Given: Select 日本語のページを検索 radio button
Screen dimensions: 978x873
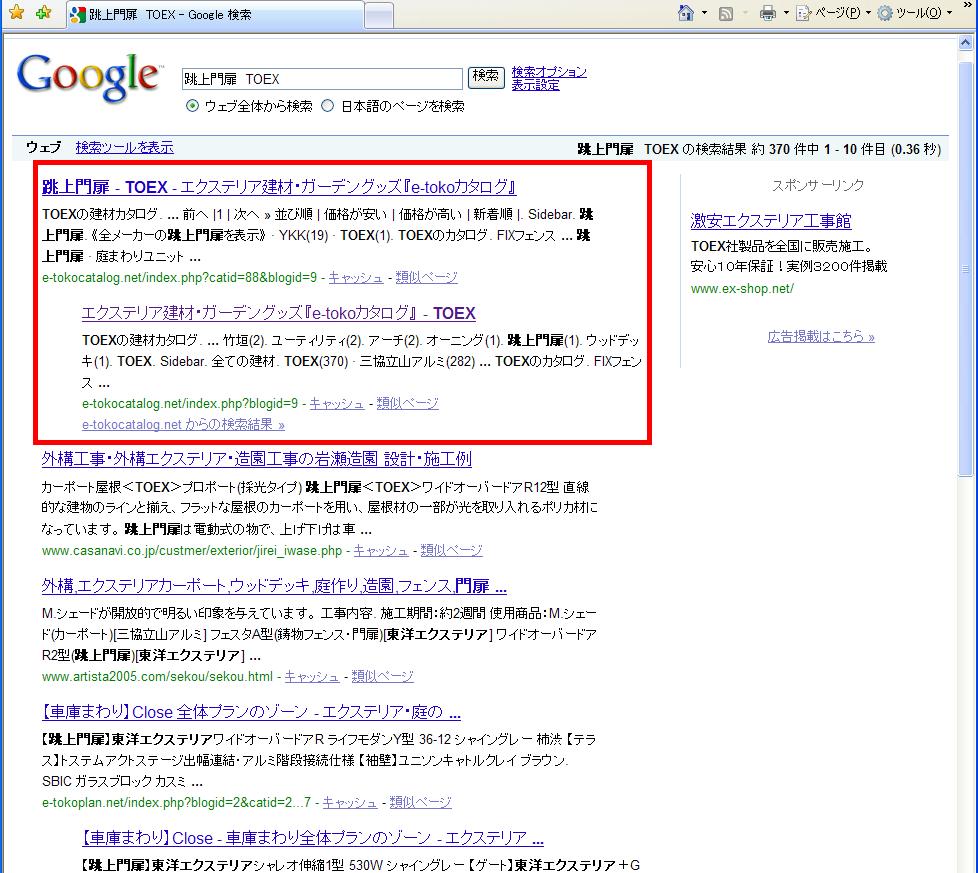Looking at the screenshot, I should pyautogui.click(x=328, y=106).
